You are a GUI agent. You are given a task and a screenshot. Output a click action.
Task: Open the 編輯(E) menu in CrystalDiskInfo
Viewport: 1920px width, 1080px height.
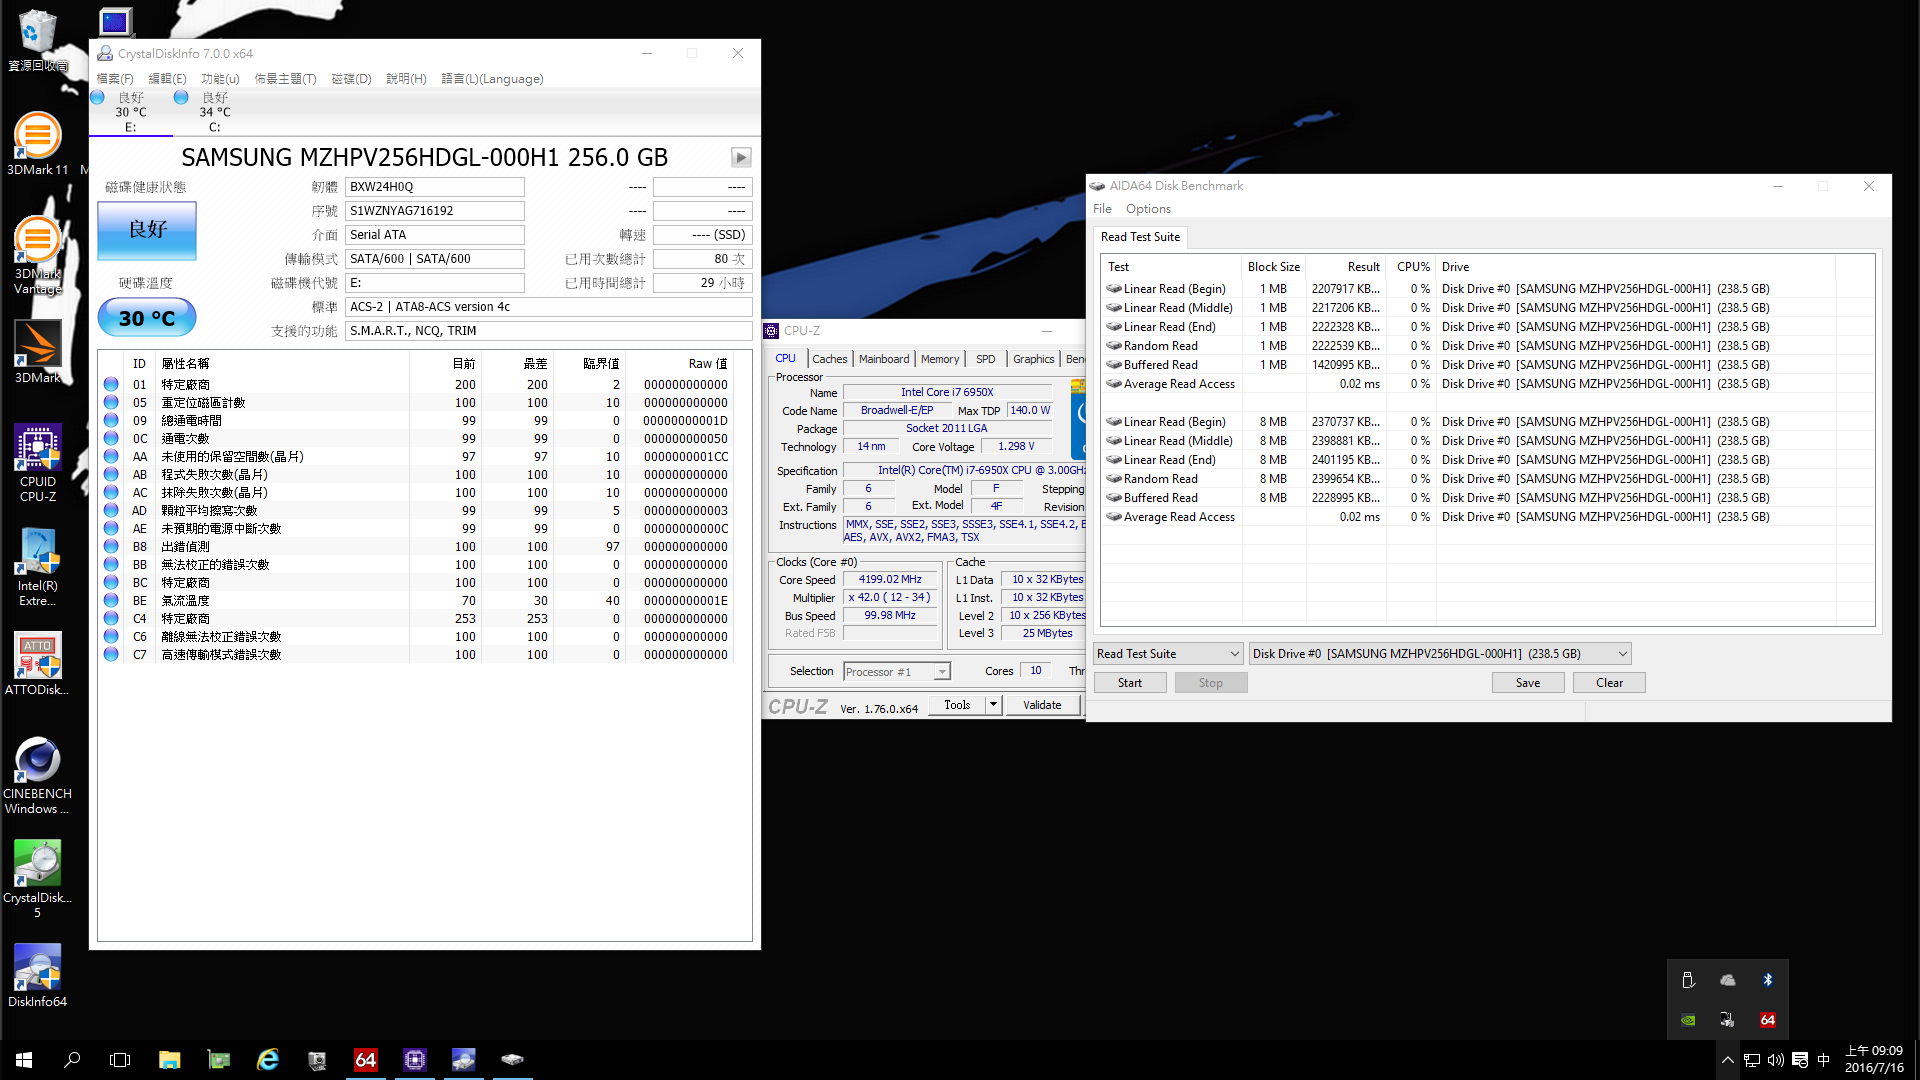(x=167, y=79)
